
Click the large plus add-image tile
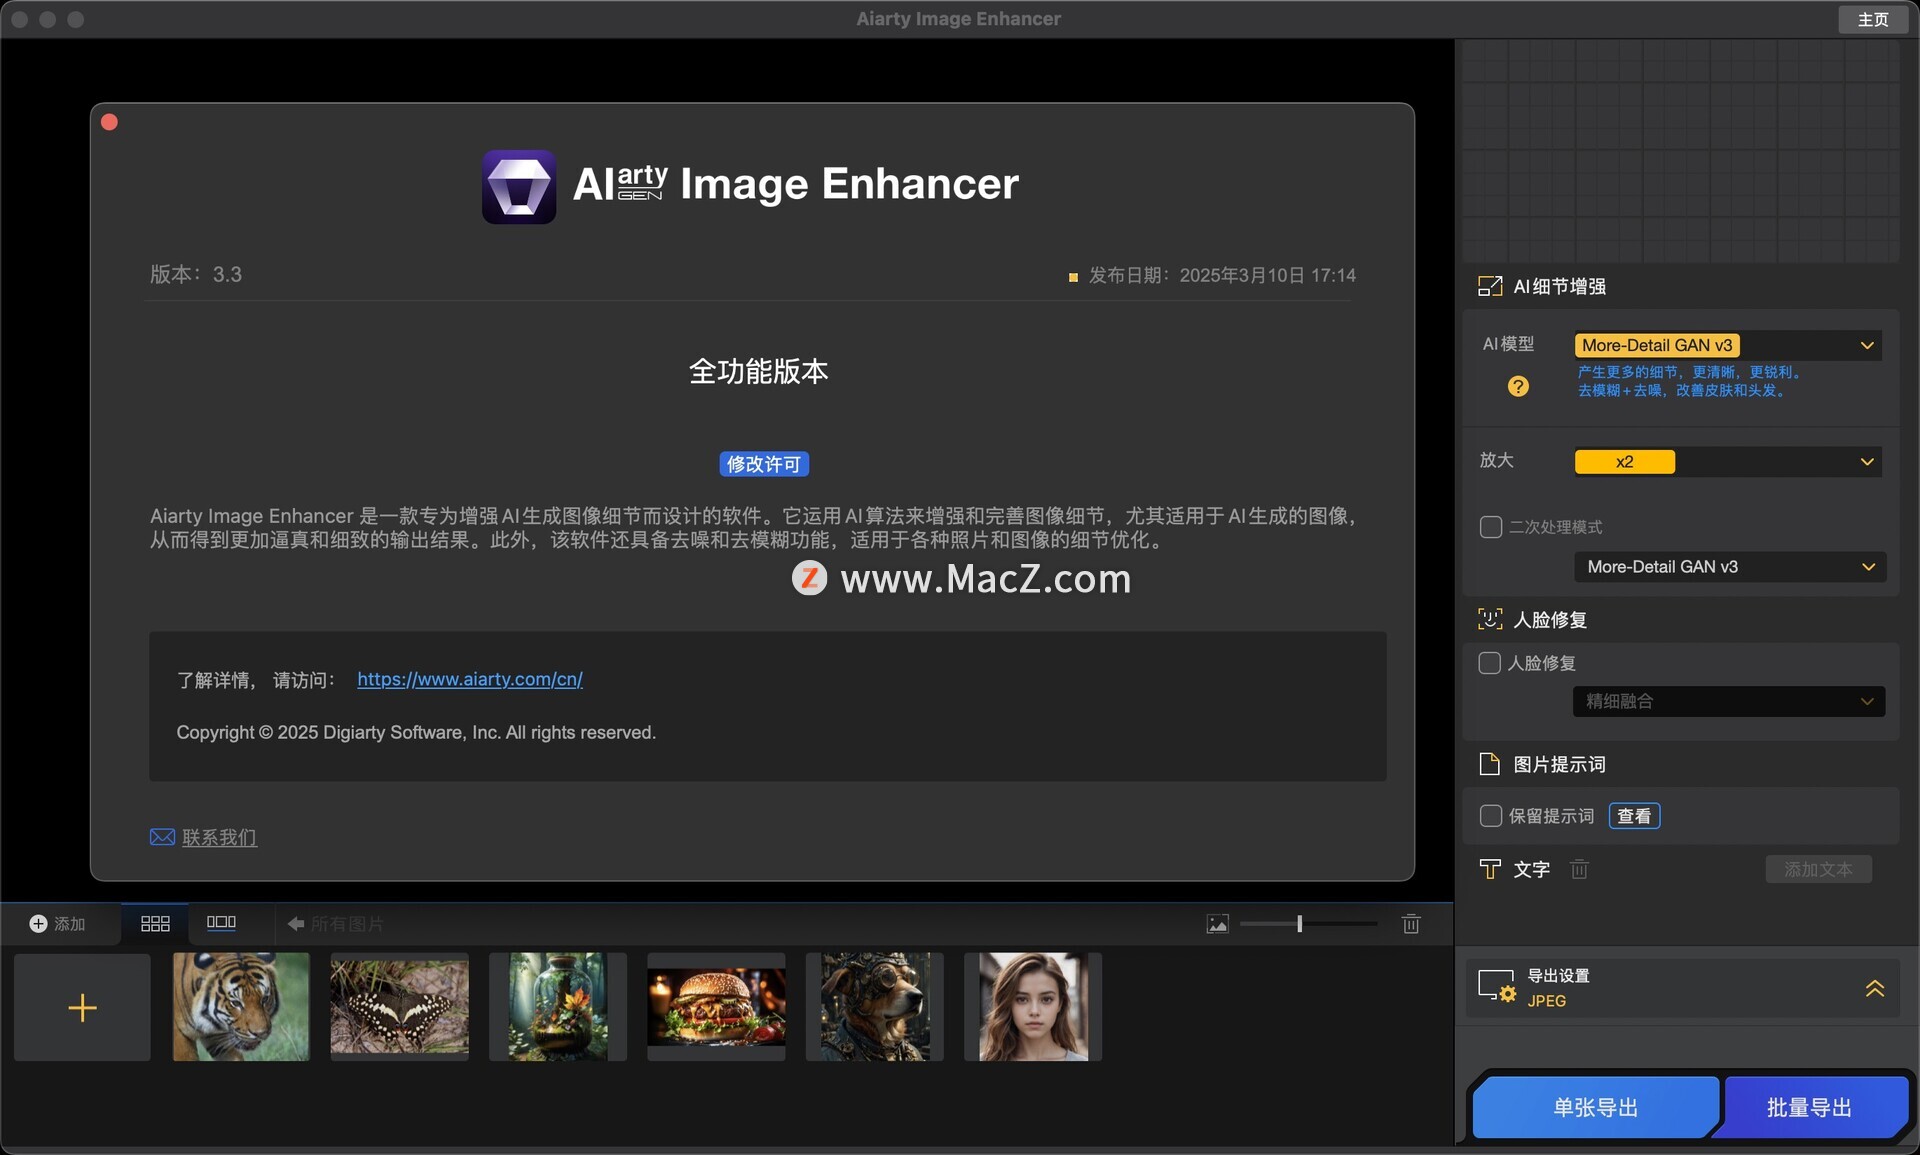pyautogui.click(x=82, y=1007)
